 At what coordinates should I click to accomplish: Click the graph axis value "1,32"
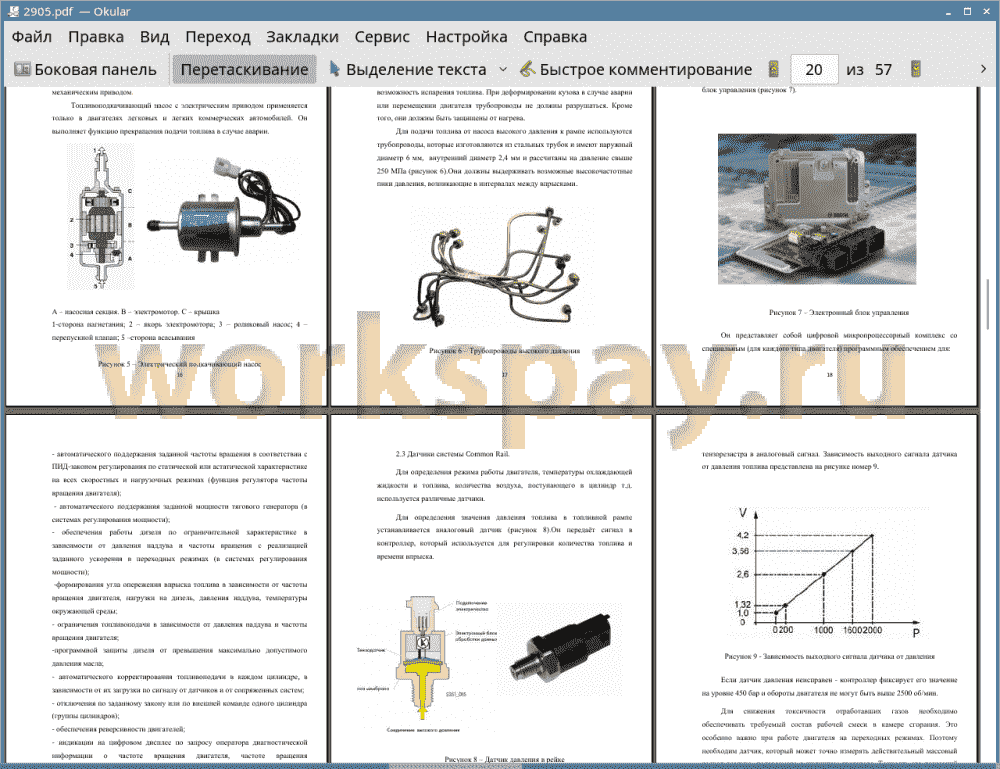coord(742,604)
